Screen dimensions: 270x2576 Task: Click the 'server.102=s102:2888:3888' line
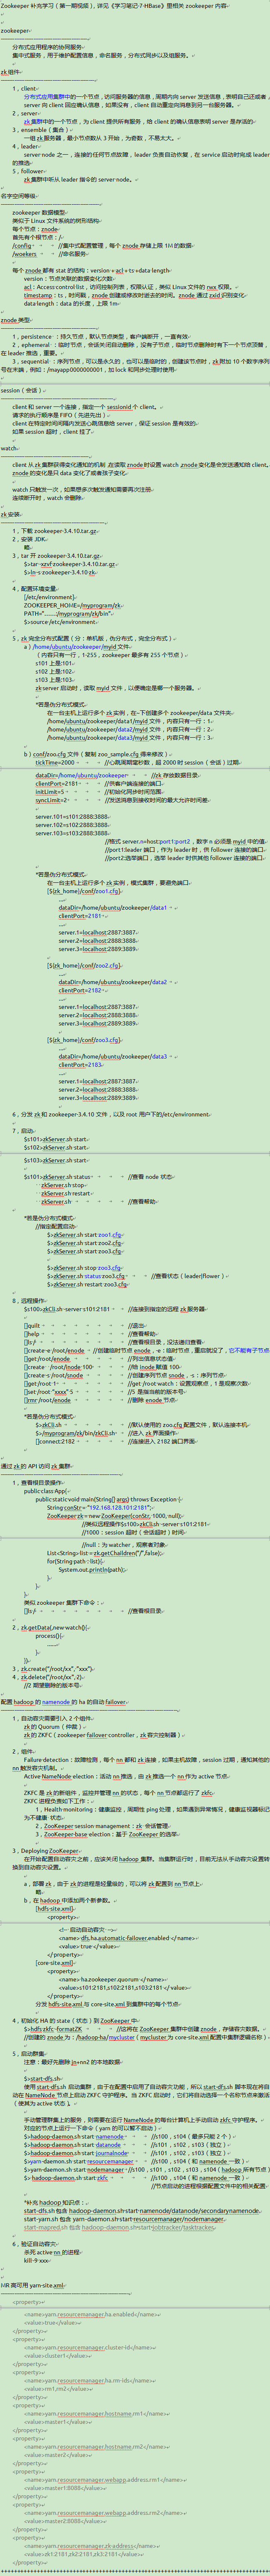click(73, 825)
